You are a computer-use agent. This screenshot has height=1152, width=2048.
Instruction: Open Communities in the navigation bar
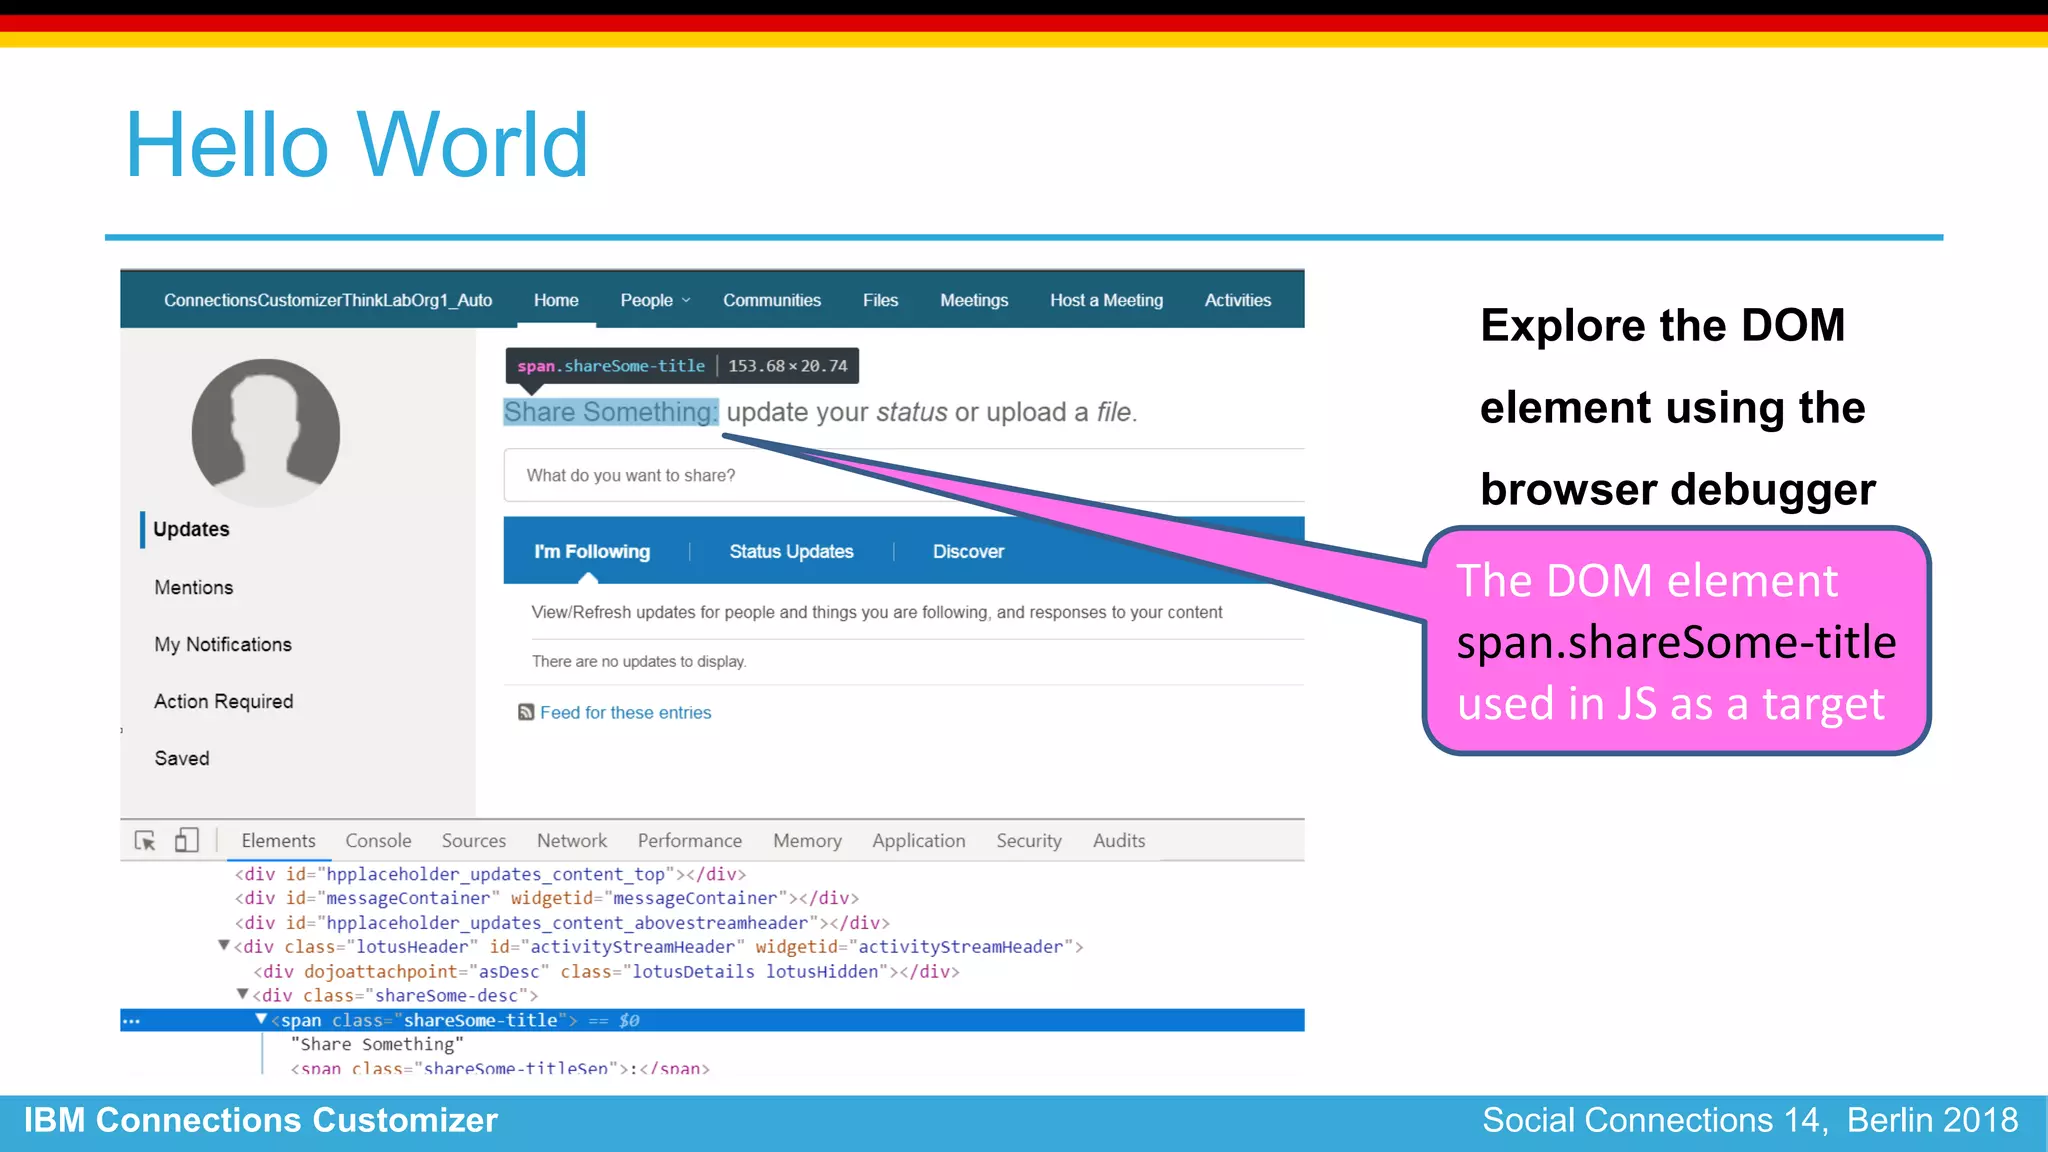pyautogui.click(x=772, y=300)
